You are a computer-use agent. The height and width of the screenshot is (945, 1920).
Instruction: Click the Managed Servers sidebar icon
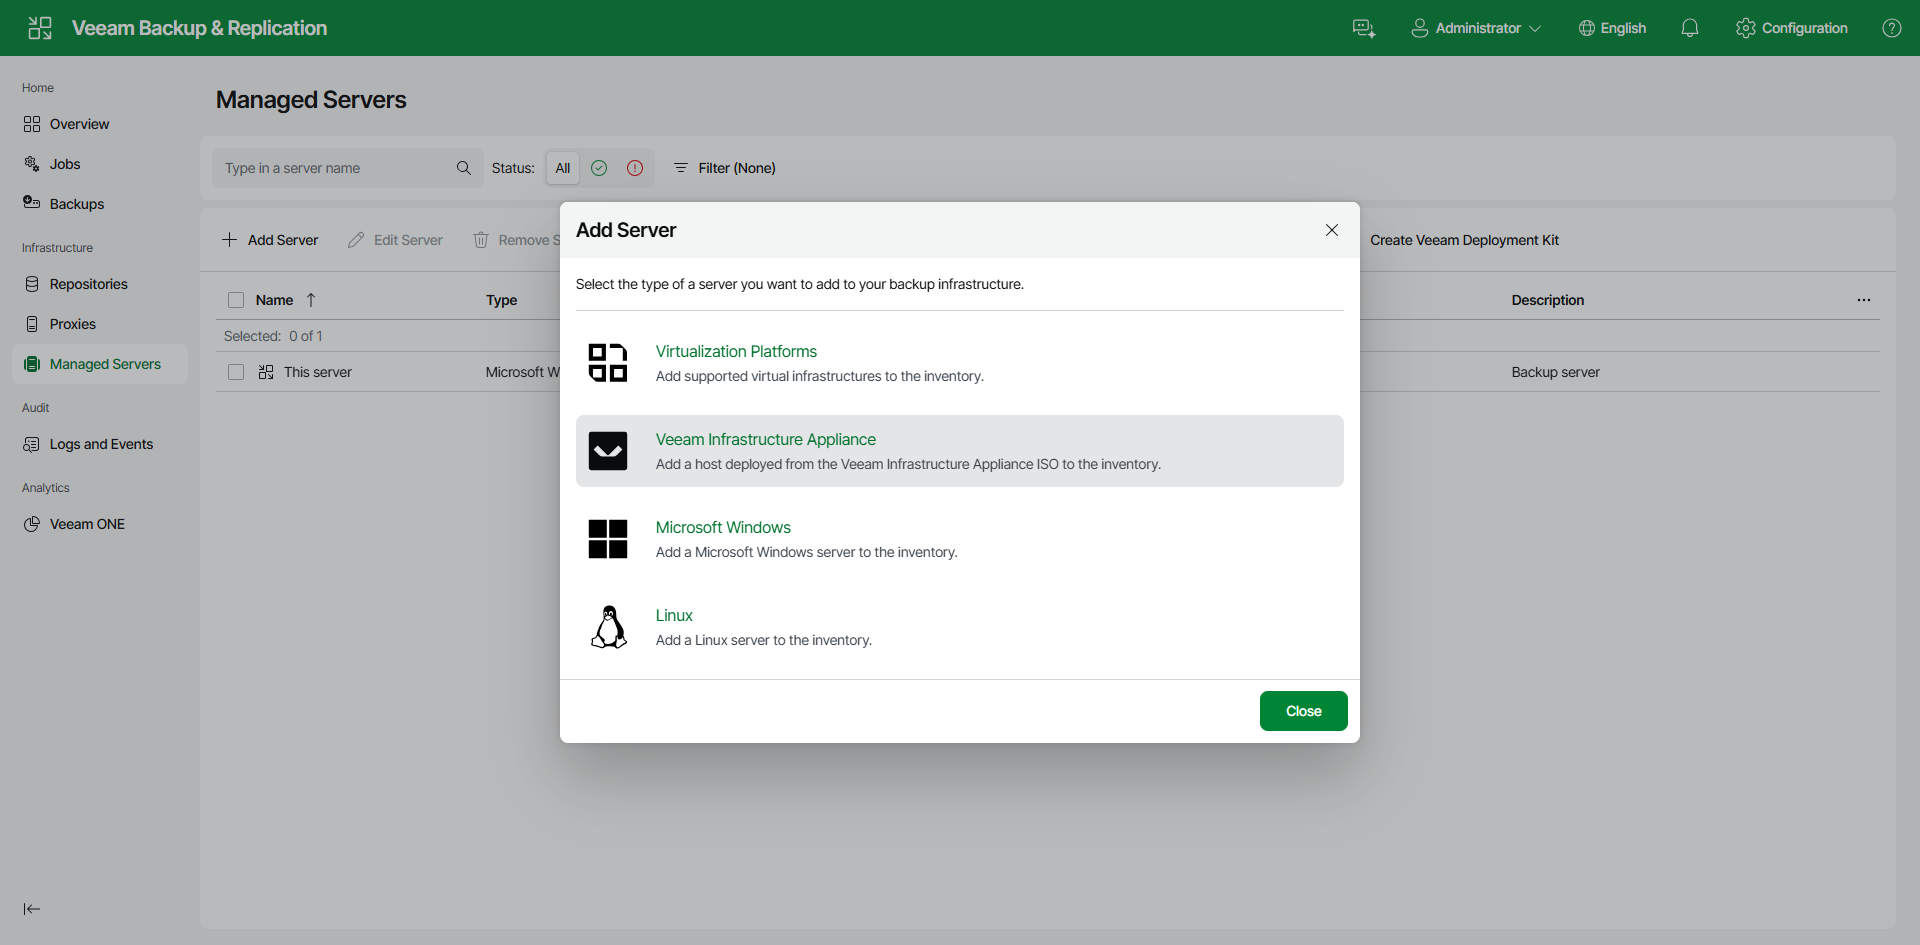click(x=32, y=364)
